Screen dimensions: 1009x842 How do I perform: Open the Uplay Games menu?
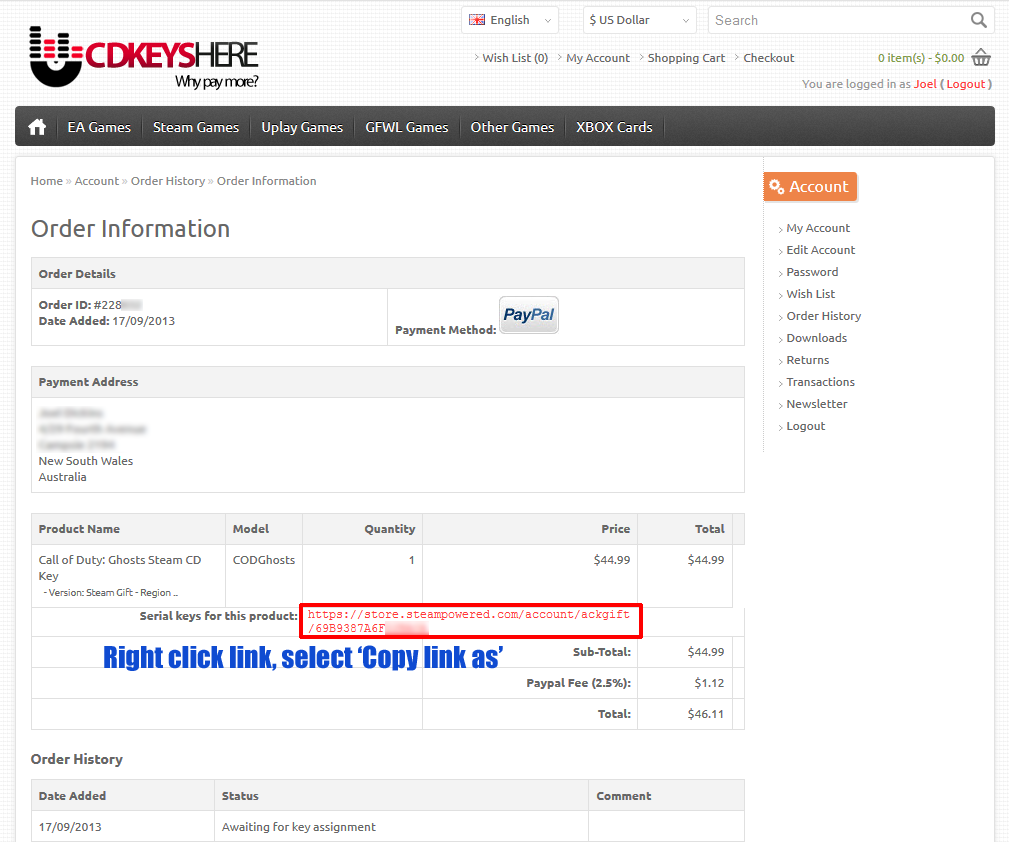pyautogui.click(x=302, y=127)
